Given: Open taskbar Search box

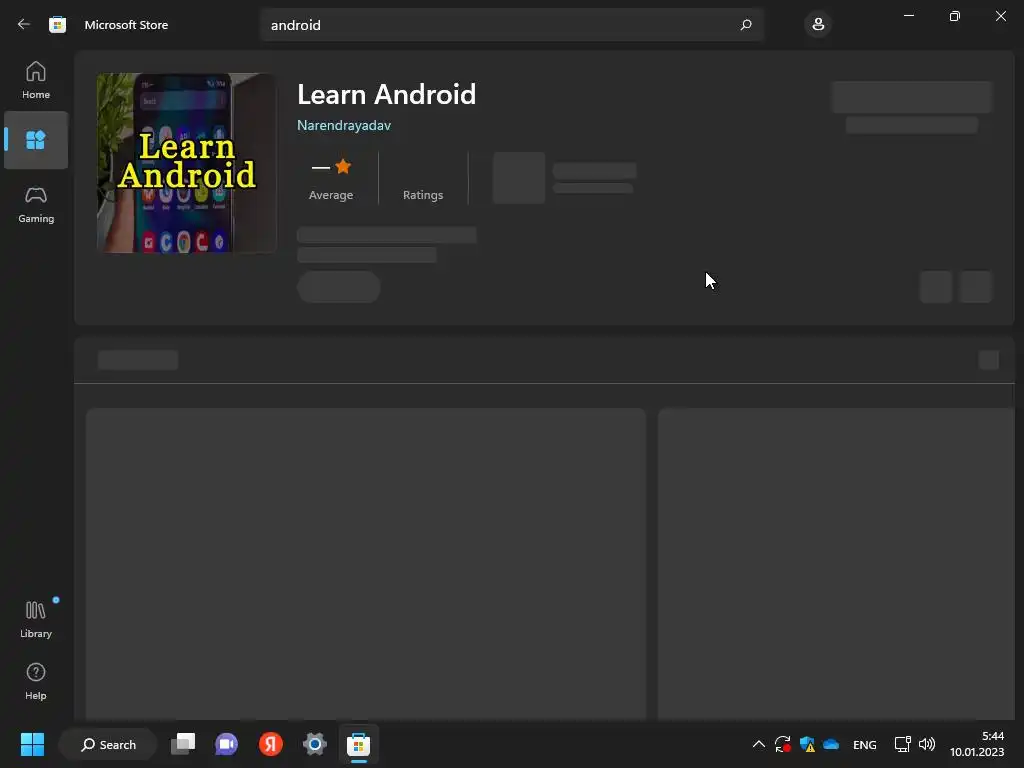Looking at the screenshot, I should coord(108,744).
